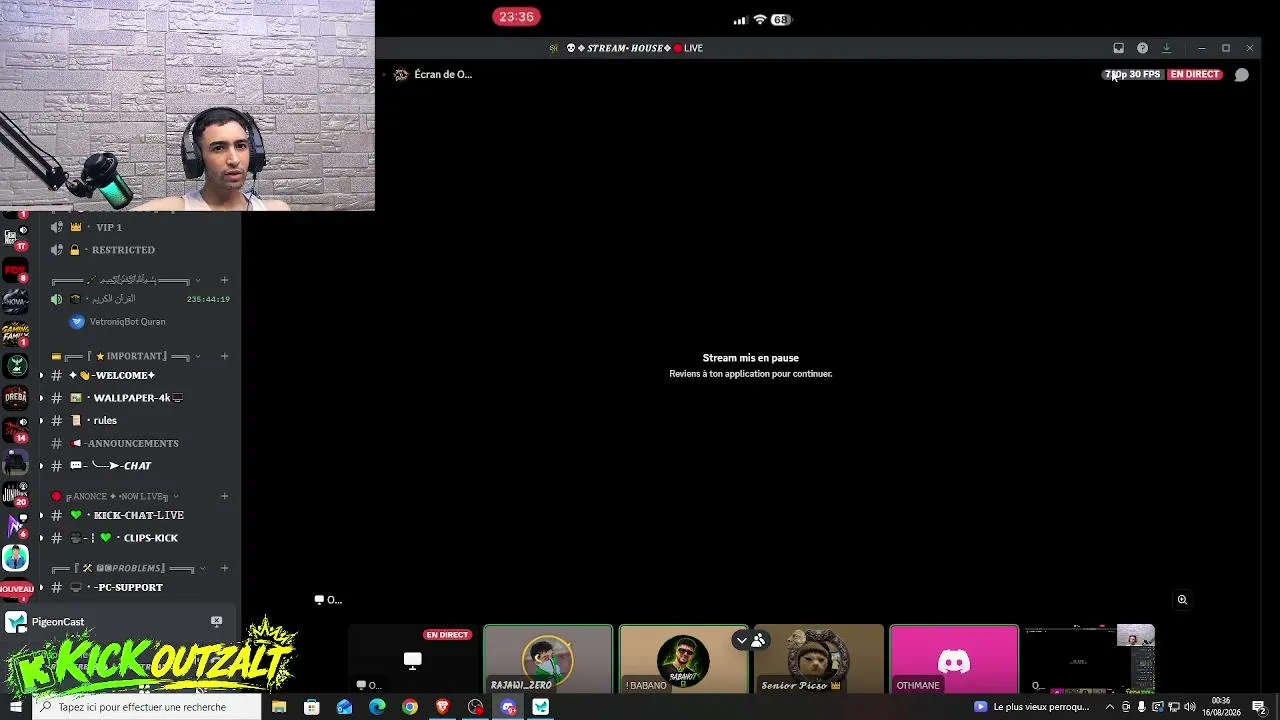Click the Windows Start button

pyautogui.click(x=16, y=707)
